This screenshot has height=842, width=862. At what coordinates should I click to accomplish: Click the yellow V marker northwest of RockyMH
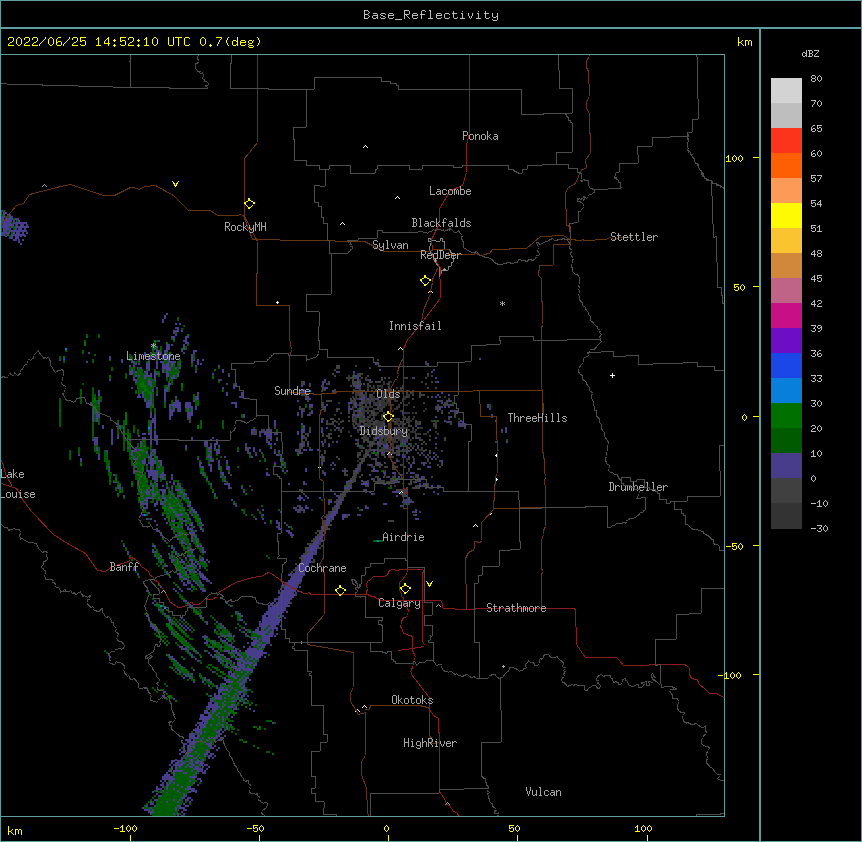point(175,184)
